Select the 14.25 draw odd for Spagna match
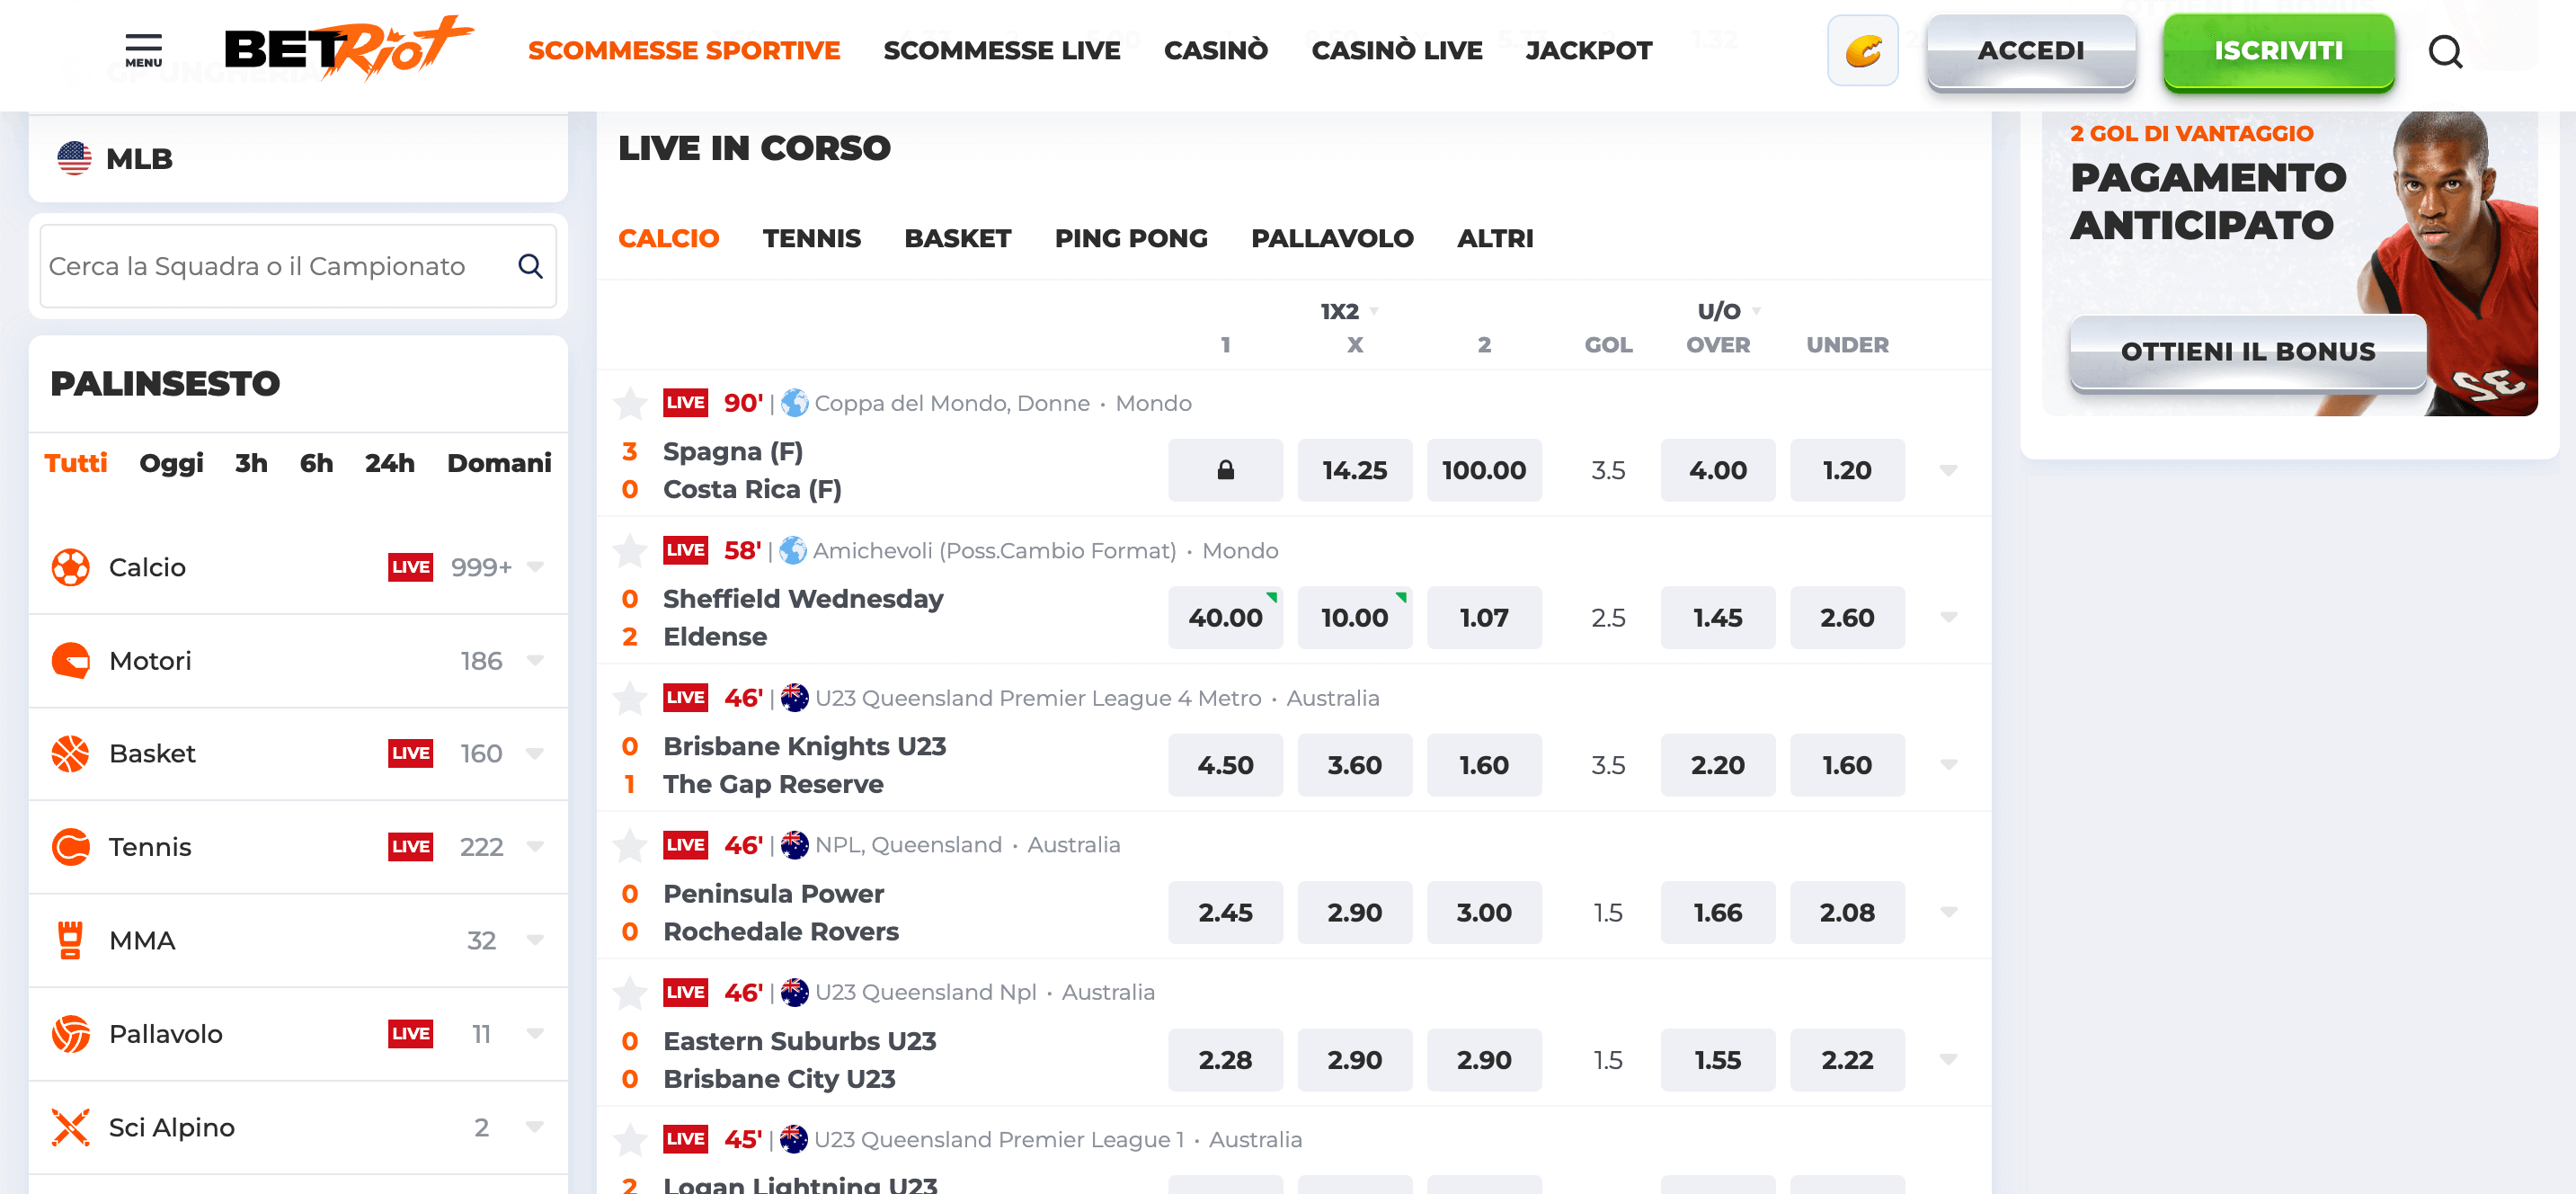Viewport: 2576px width, 1194px height. [1355, 470]
